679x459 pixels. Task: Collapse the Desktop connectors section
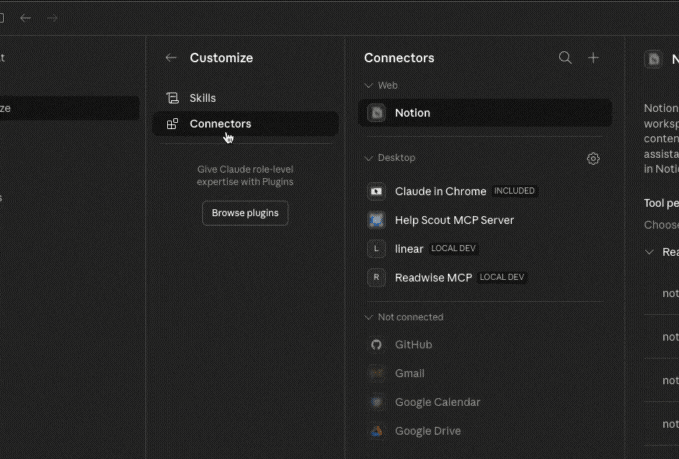coord(369,158)
